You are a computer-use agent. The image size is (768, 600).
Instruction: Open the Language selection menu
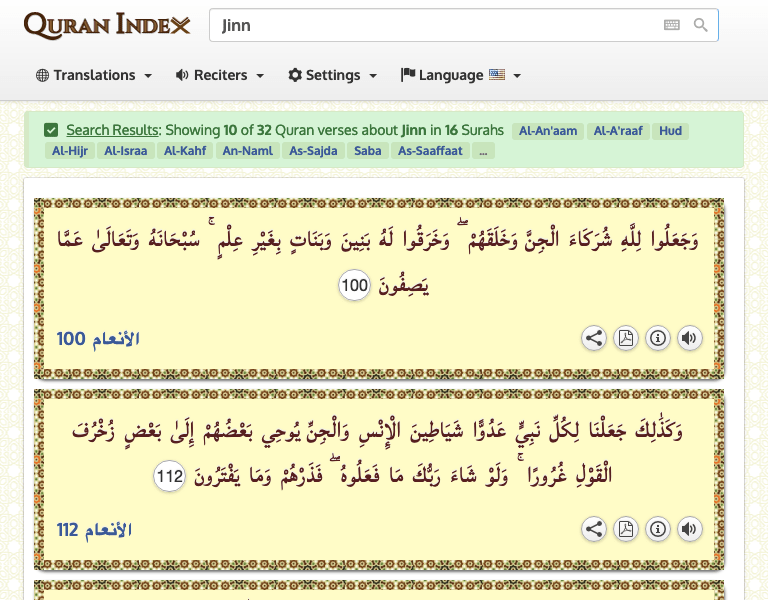pyautogui.click(x=453, y=75)
